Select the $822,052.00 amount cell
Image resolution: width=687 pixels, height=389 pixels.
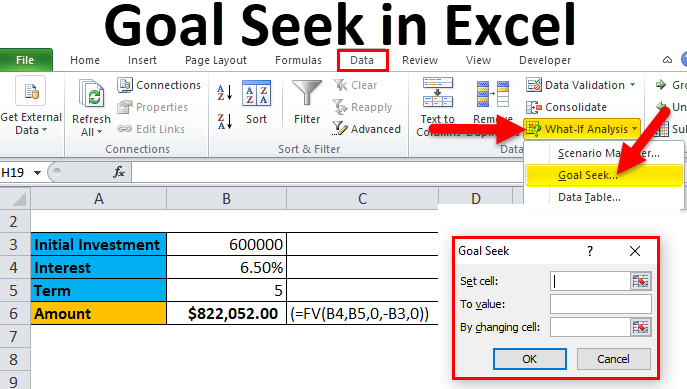pyautogui.click(x=227, y=313)
